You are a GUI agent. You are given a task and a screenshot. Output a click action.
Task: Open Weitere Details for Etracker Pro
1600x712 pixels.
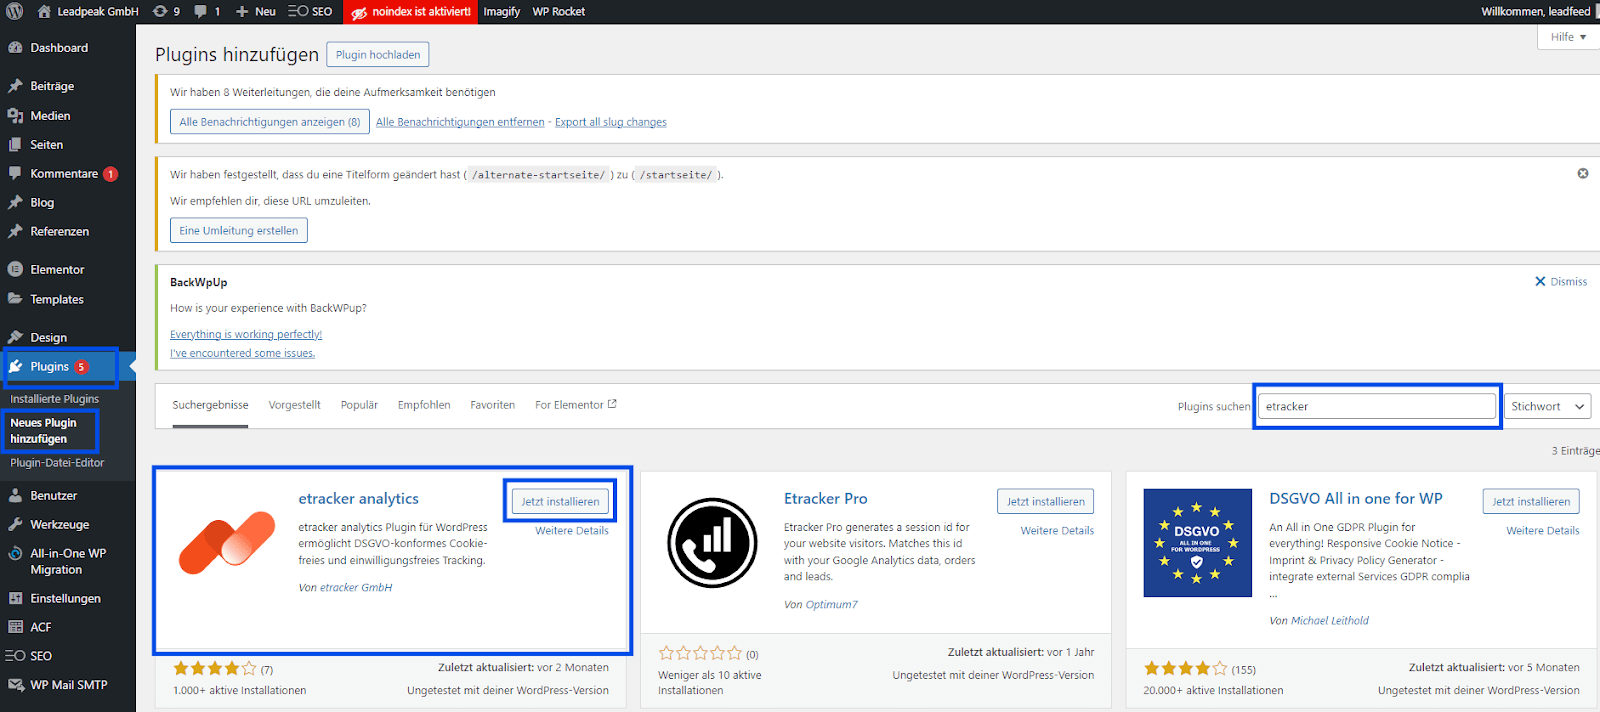(1057, 531)
